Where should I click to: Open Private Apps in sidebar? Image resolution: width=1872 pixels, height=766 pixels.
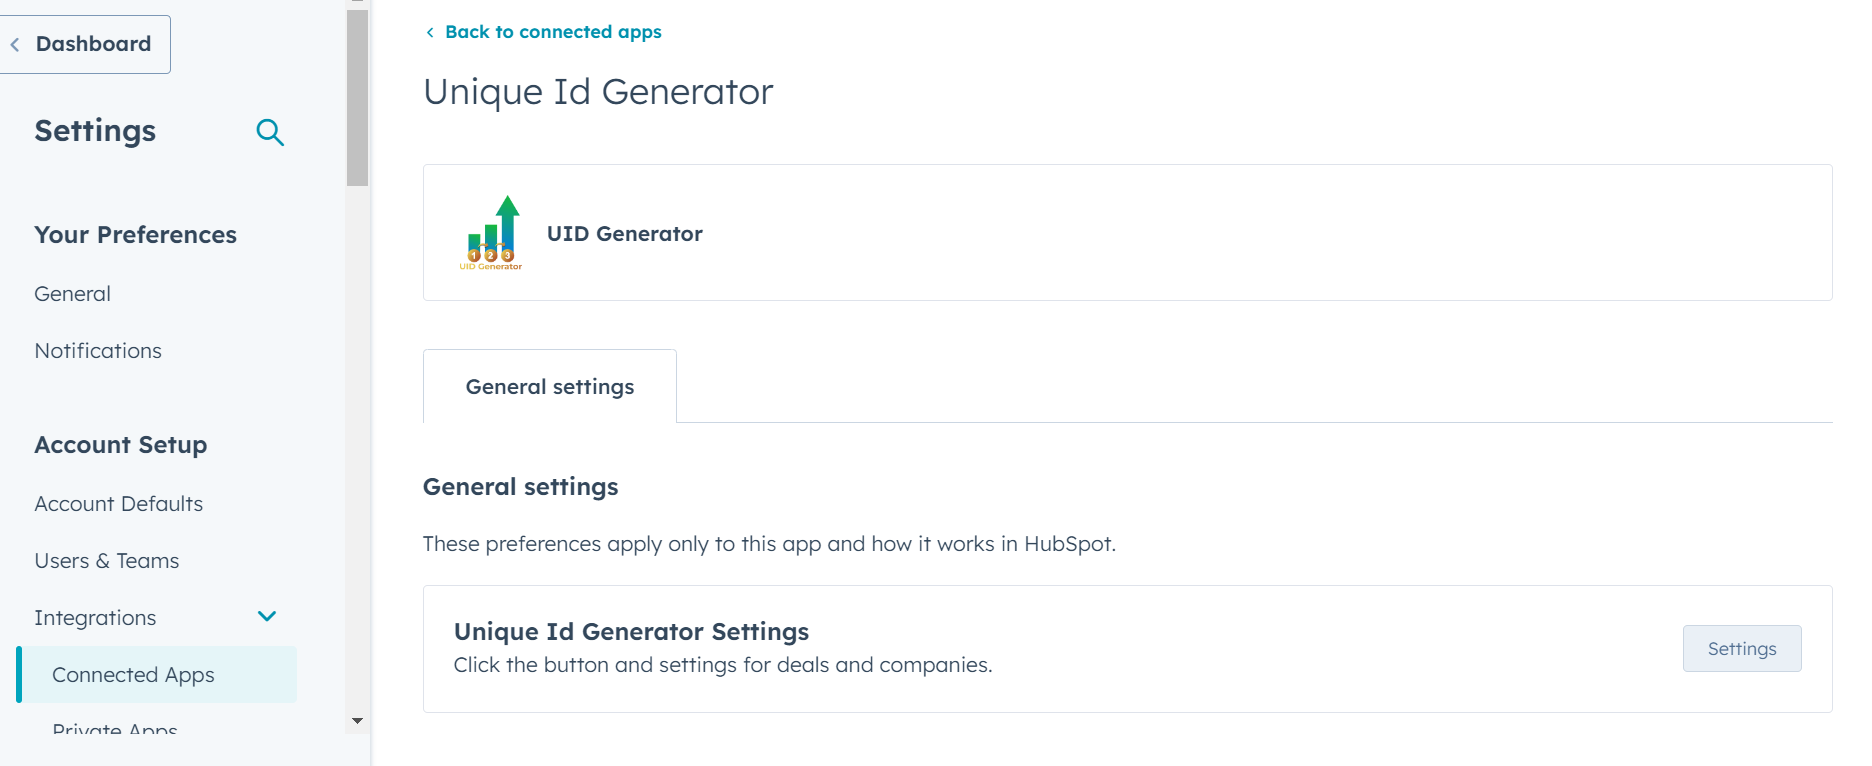[x=115, y=729]
